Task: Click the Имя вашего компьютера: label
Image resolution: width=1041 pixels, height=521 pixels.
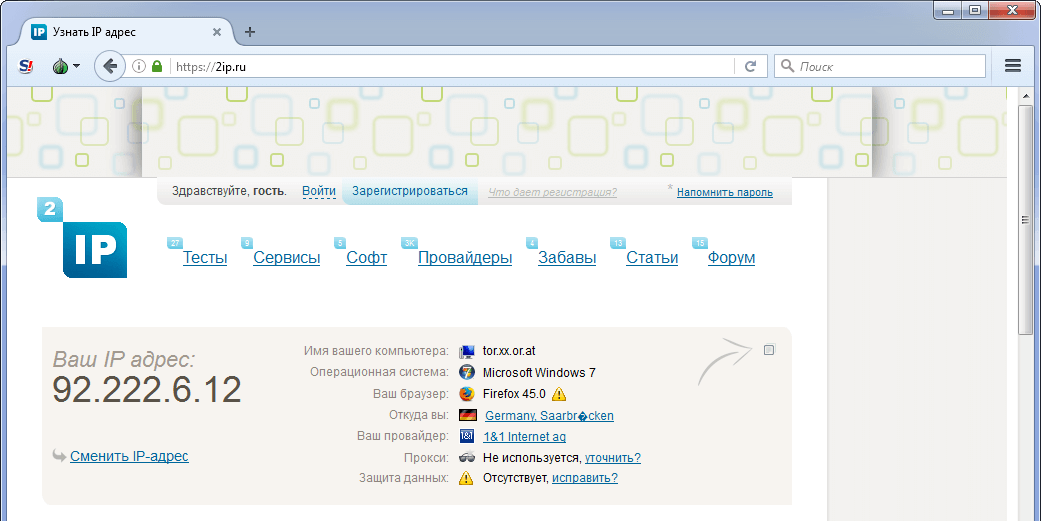Action: [x=376, y=351]
